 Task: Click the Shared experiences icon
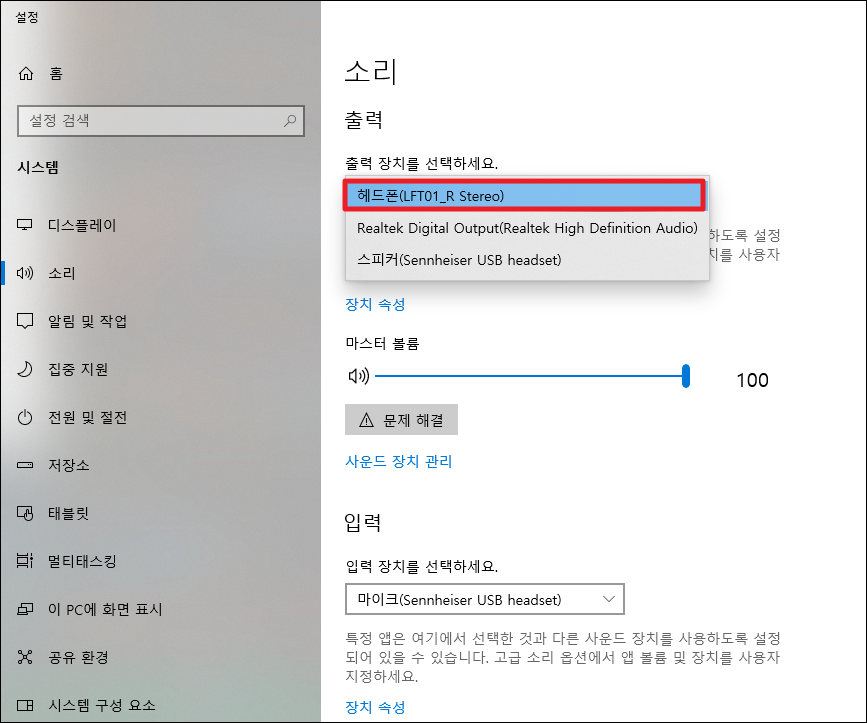[x=26, y=657]
